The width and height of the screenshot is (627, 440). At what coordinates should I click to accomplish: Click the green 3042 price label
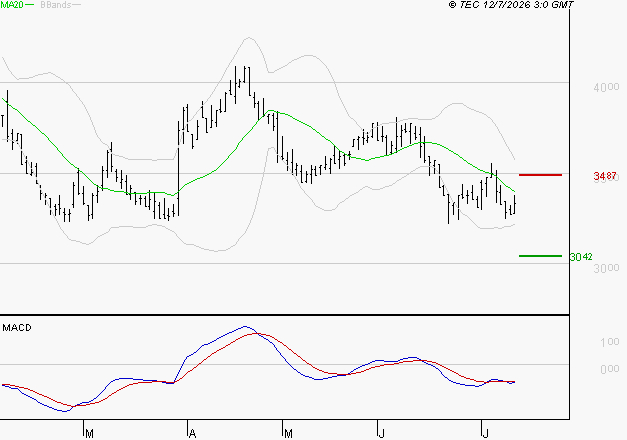(581, 256)
